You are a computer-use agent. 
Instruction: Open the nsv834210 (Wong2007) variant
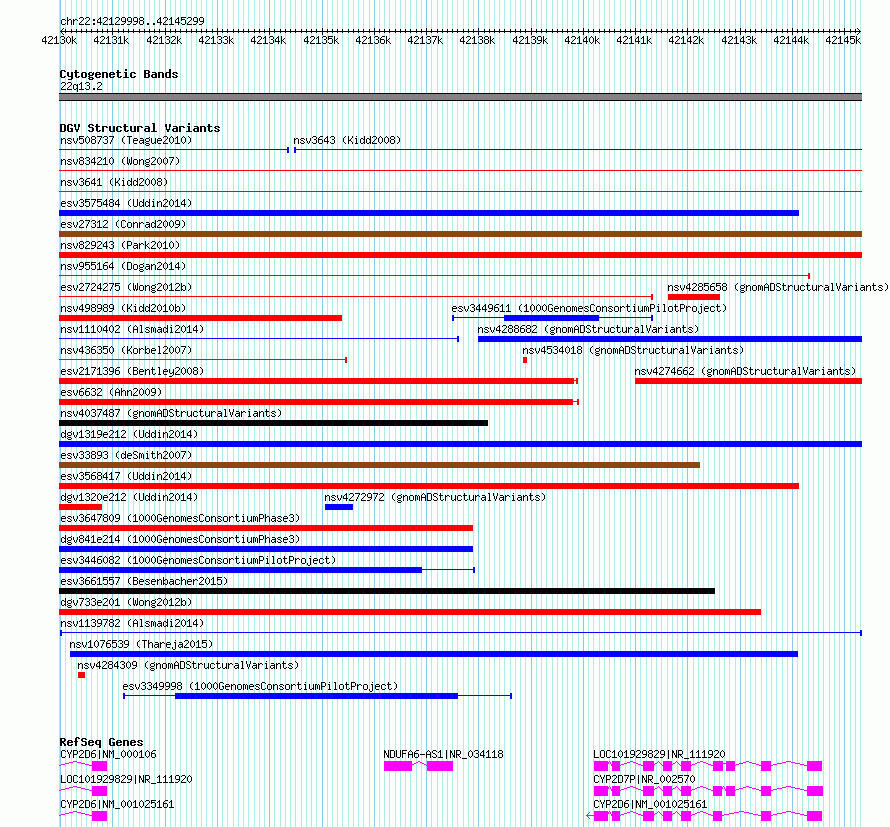point(120,161)
